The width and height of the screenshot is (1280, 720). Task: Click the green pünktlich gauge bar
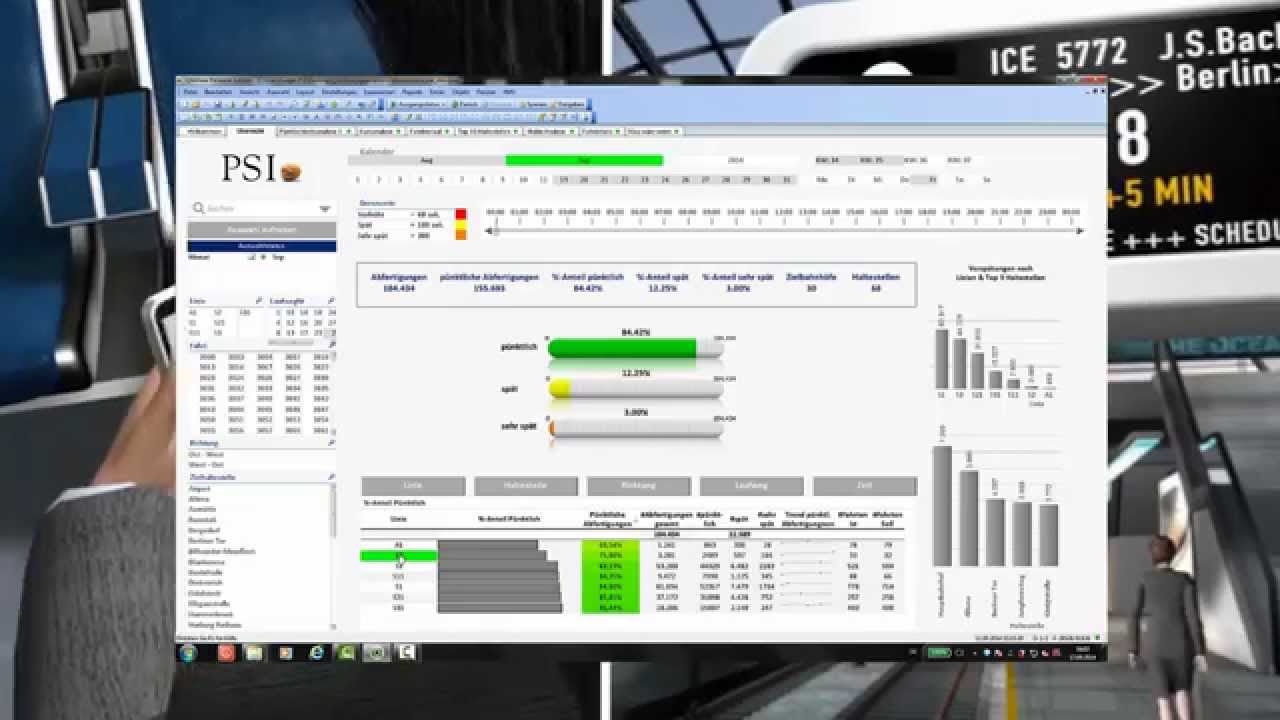click(622, 348)
